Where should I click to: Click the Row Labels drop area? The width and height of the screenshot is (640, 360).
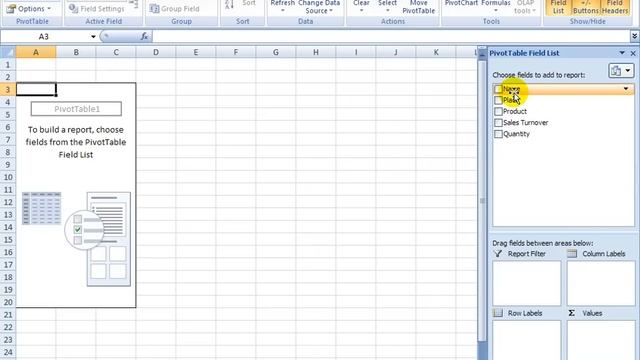tap(527, 340)
